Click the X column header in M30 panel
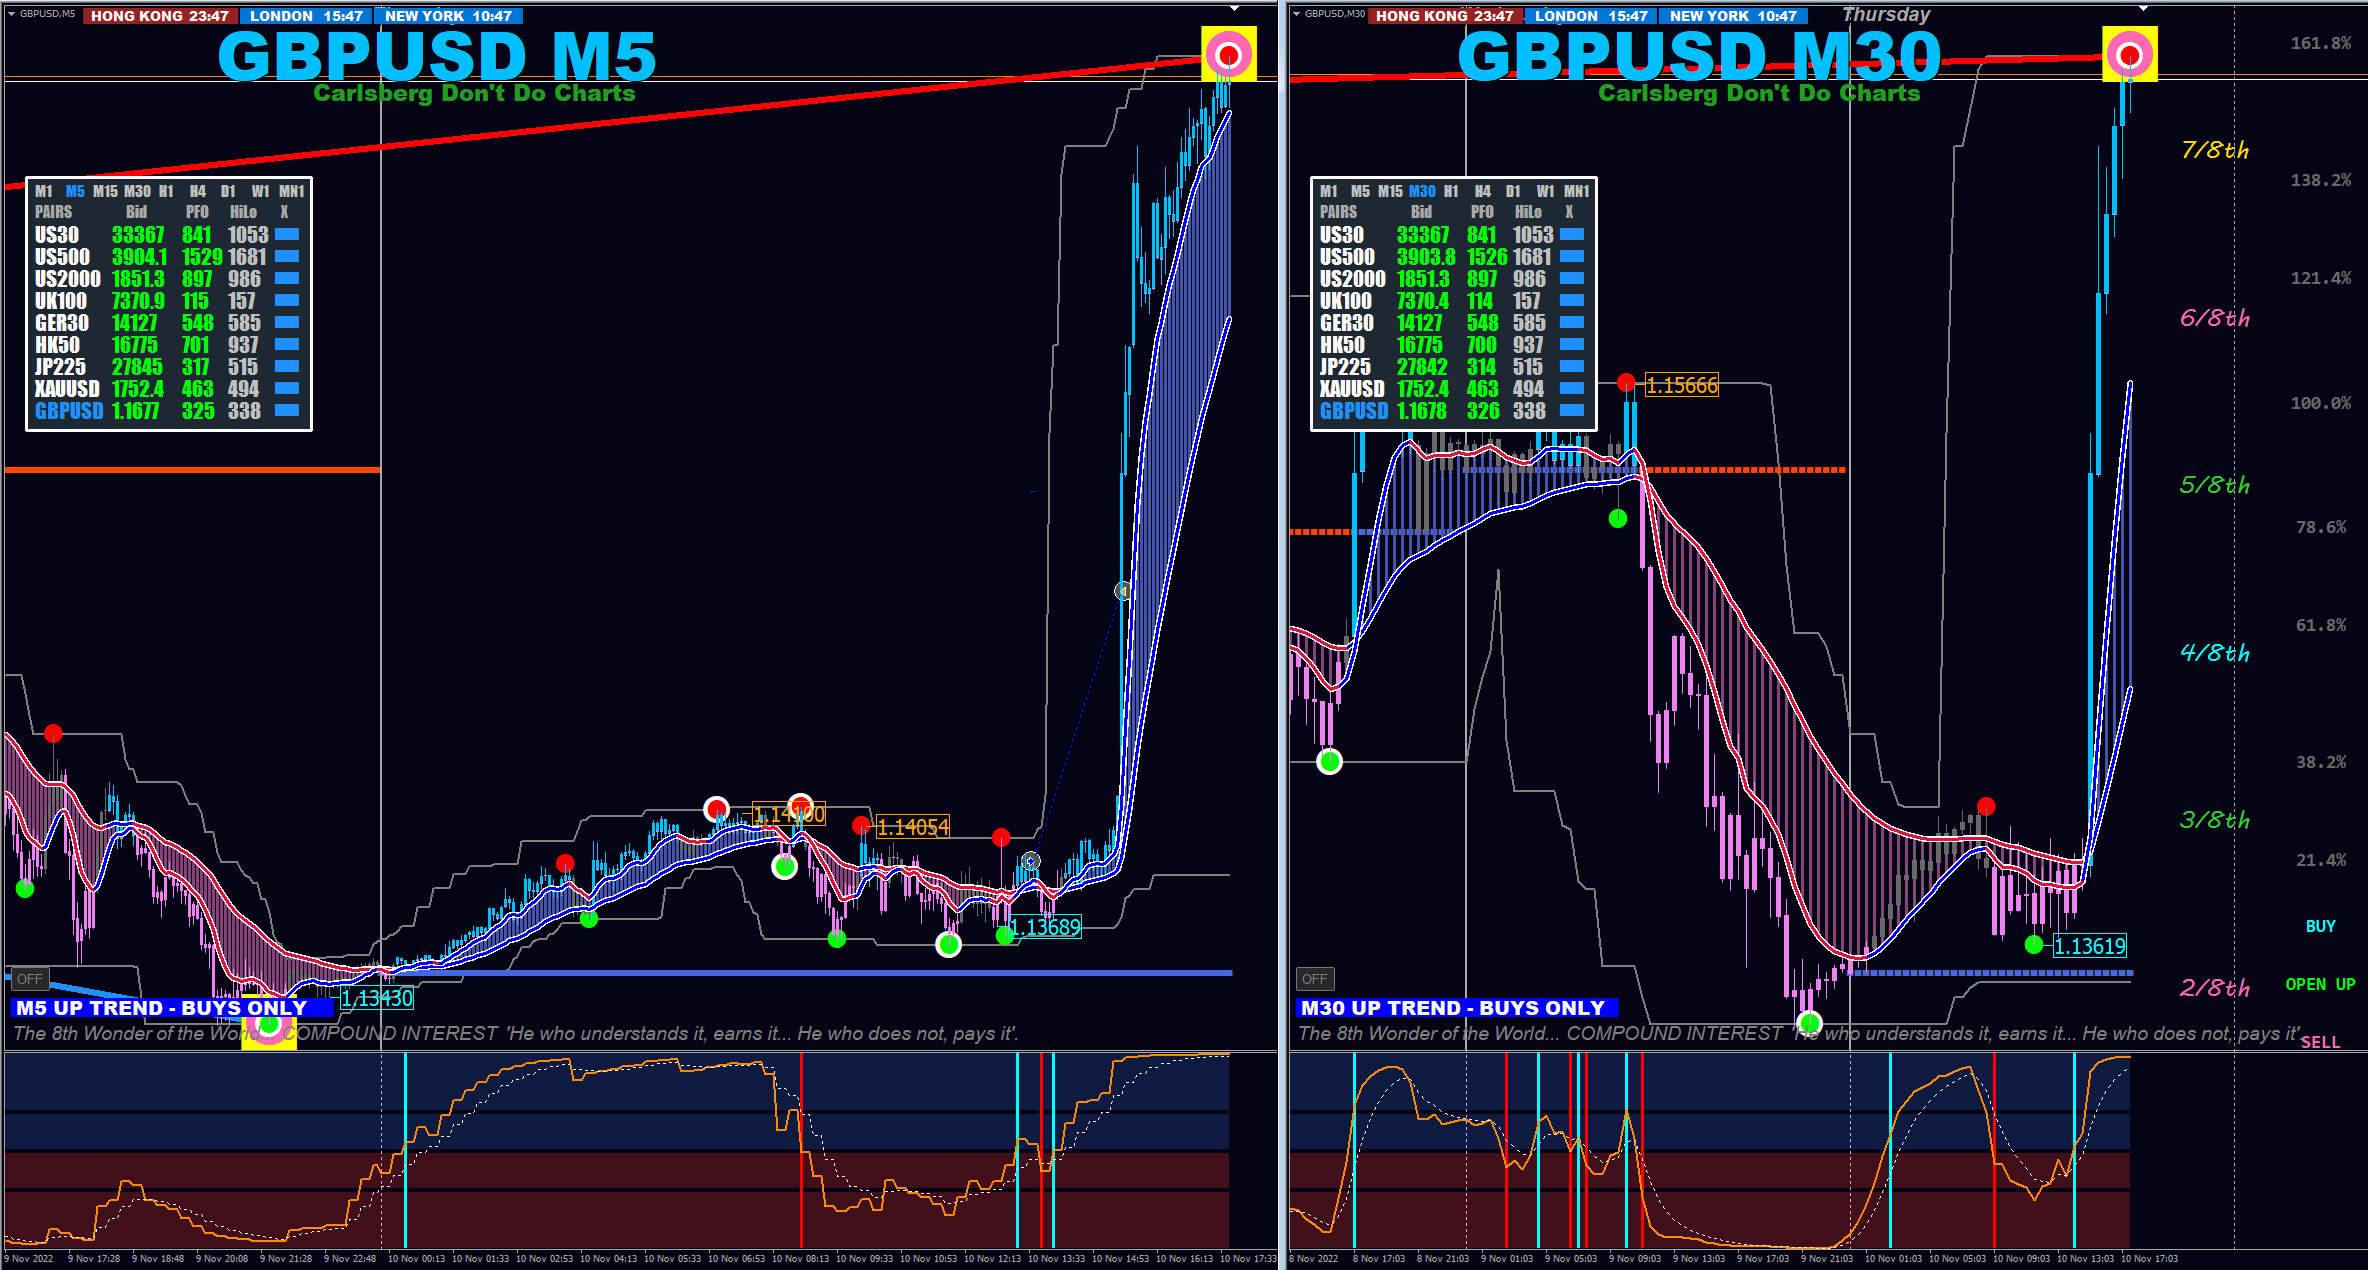2368x1270 pixels. [1569, 212]
